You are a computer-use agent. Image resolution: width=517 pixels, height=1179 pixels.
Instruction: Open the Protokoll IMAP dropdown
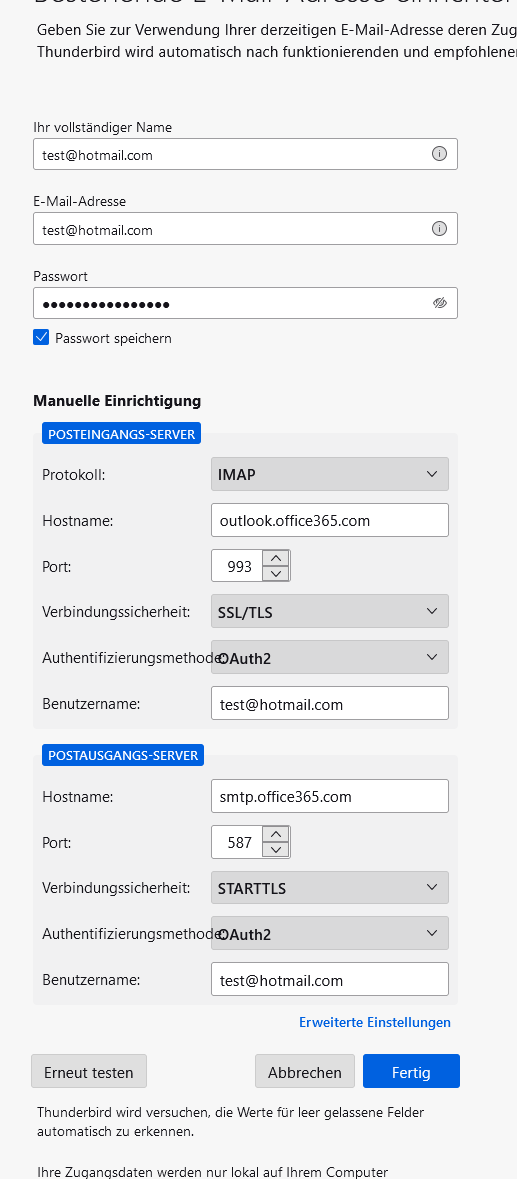330,474
